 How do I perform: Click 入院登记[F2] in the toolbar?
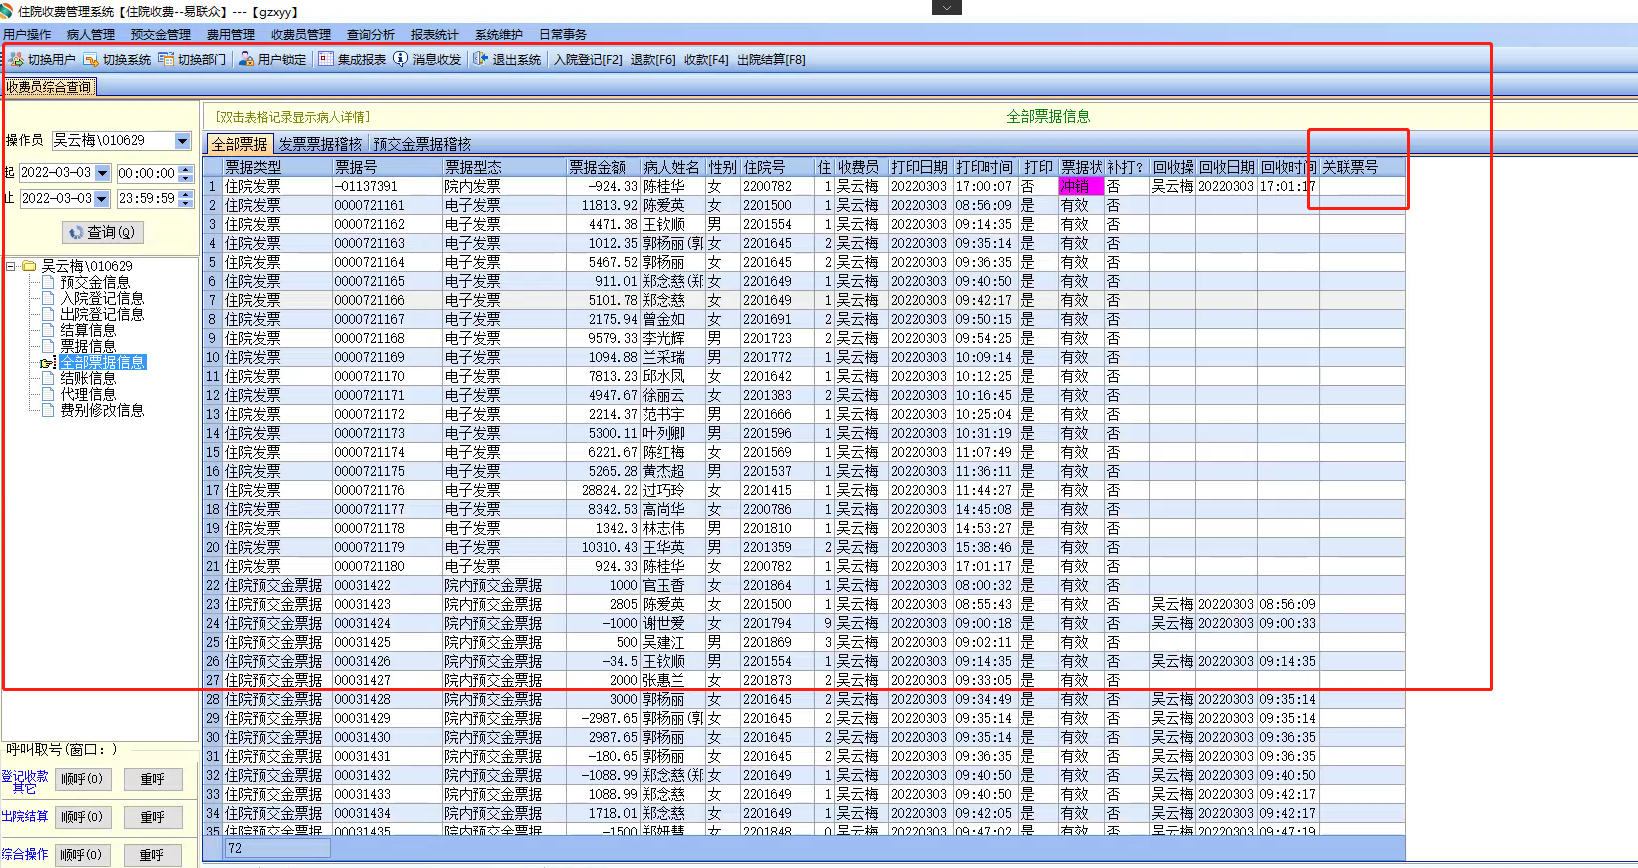point(588,60)
